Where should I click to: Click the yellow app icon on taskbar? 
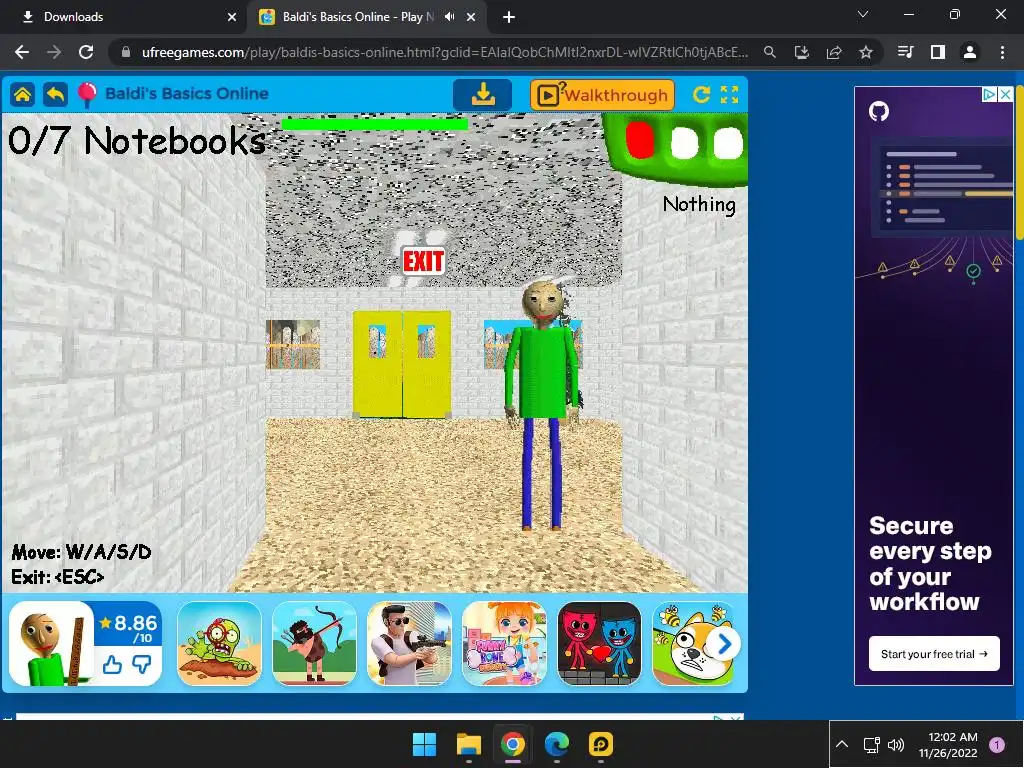(x=601, y=744)
